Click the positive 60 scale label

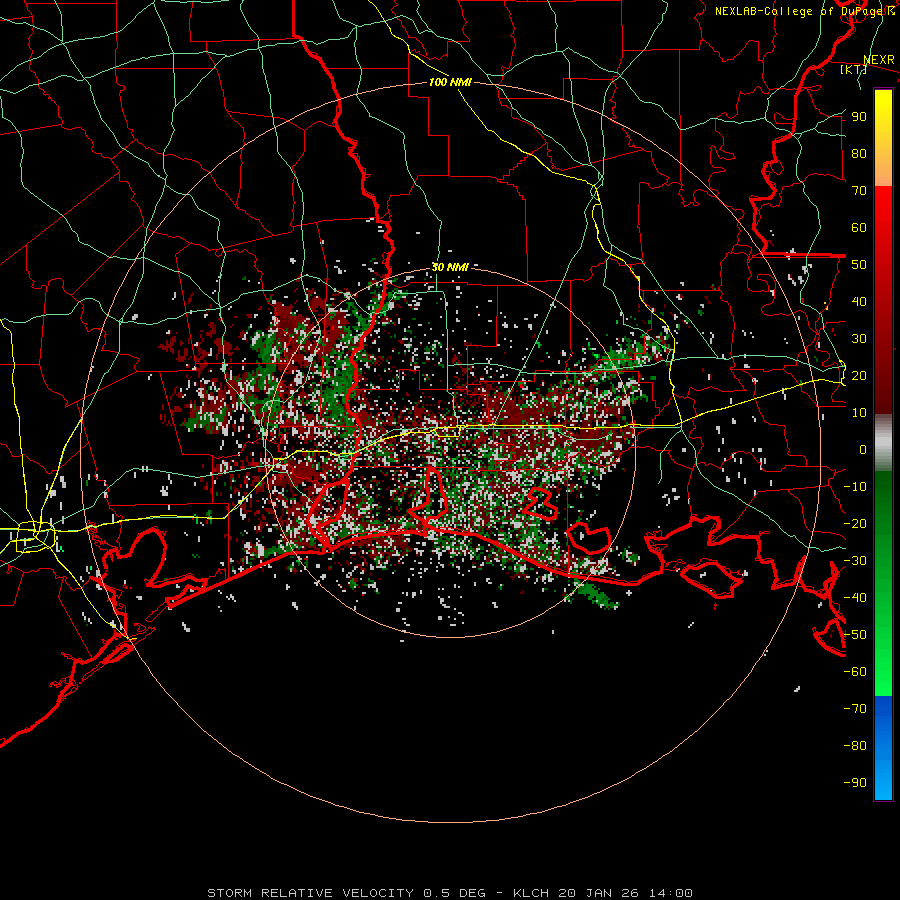[x=859, y=227]
